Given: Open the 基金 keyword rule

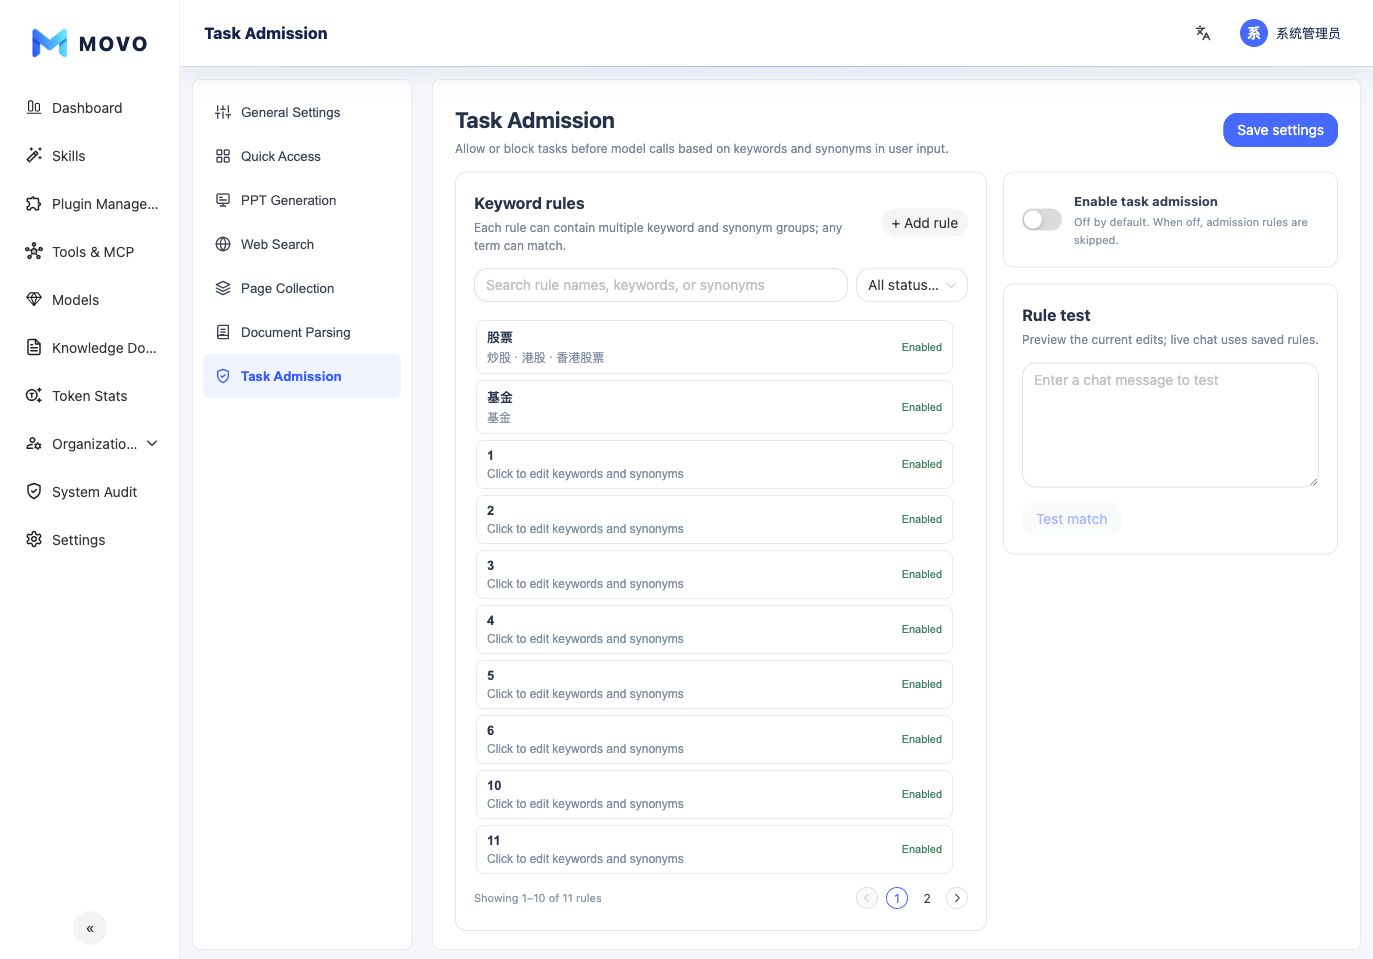Looking at the screenshot, I should (714, 407).
